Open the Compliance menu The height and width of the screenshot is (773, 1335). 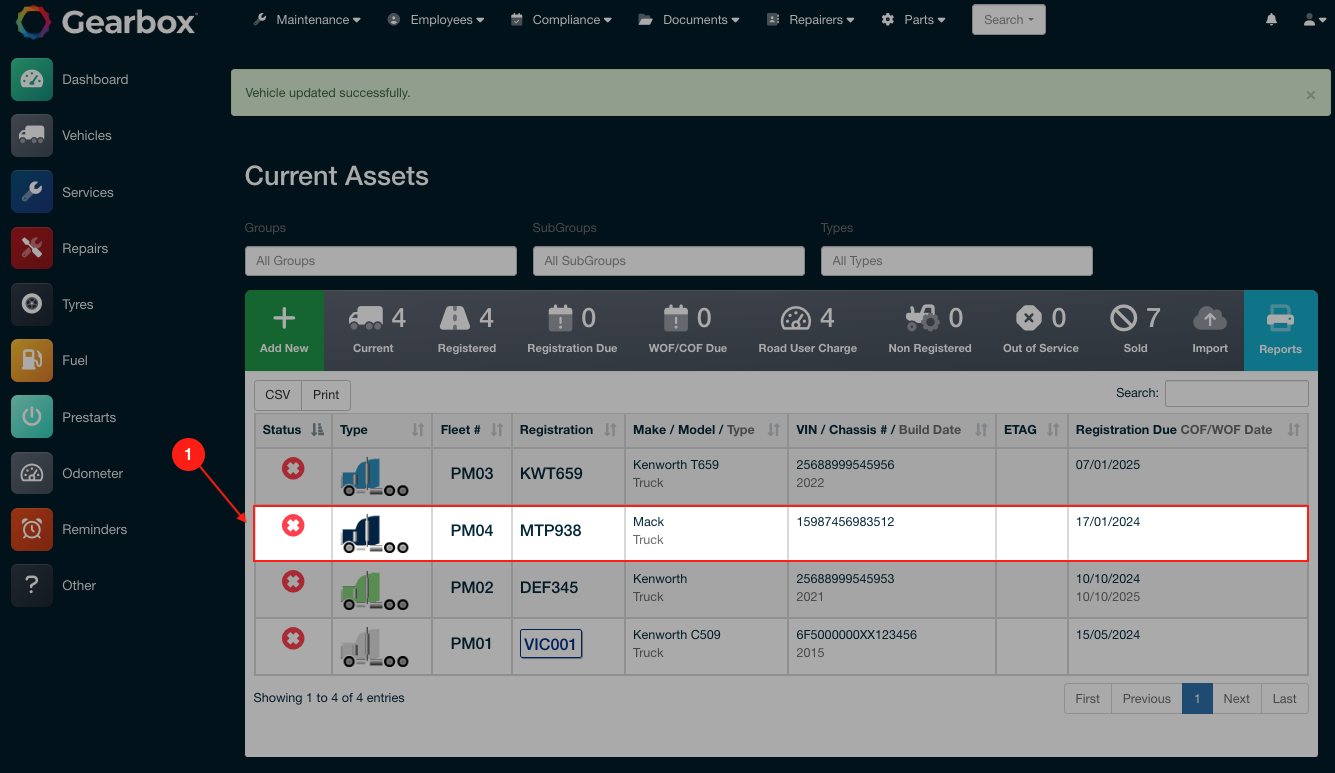point(560,20)
